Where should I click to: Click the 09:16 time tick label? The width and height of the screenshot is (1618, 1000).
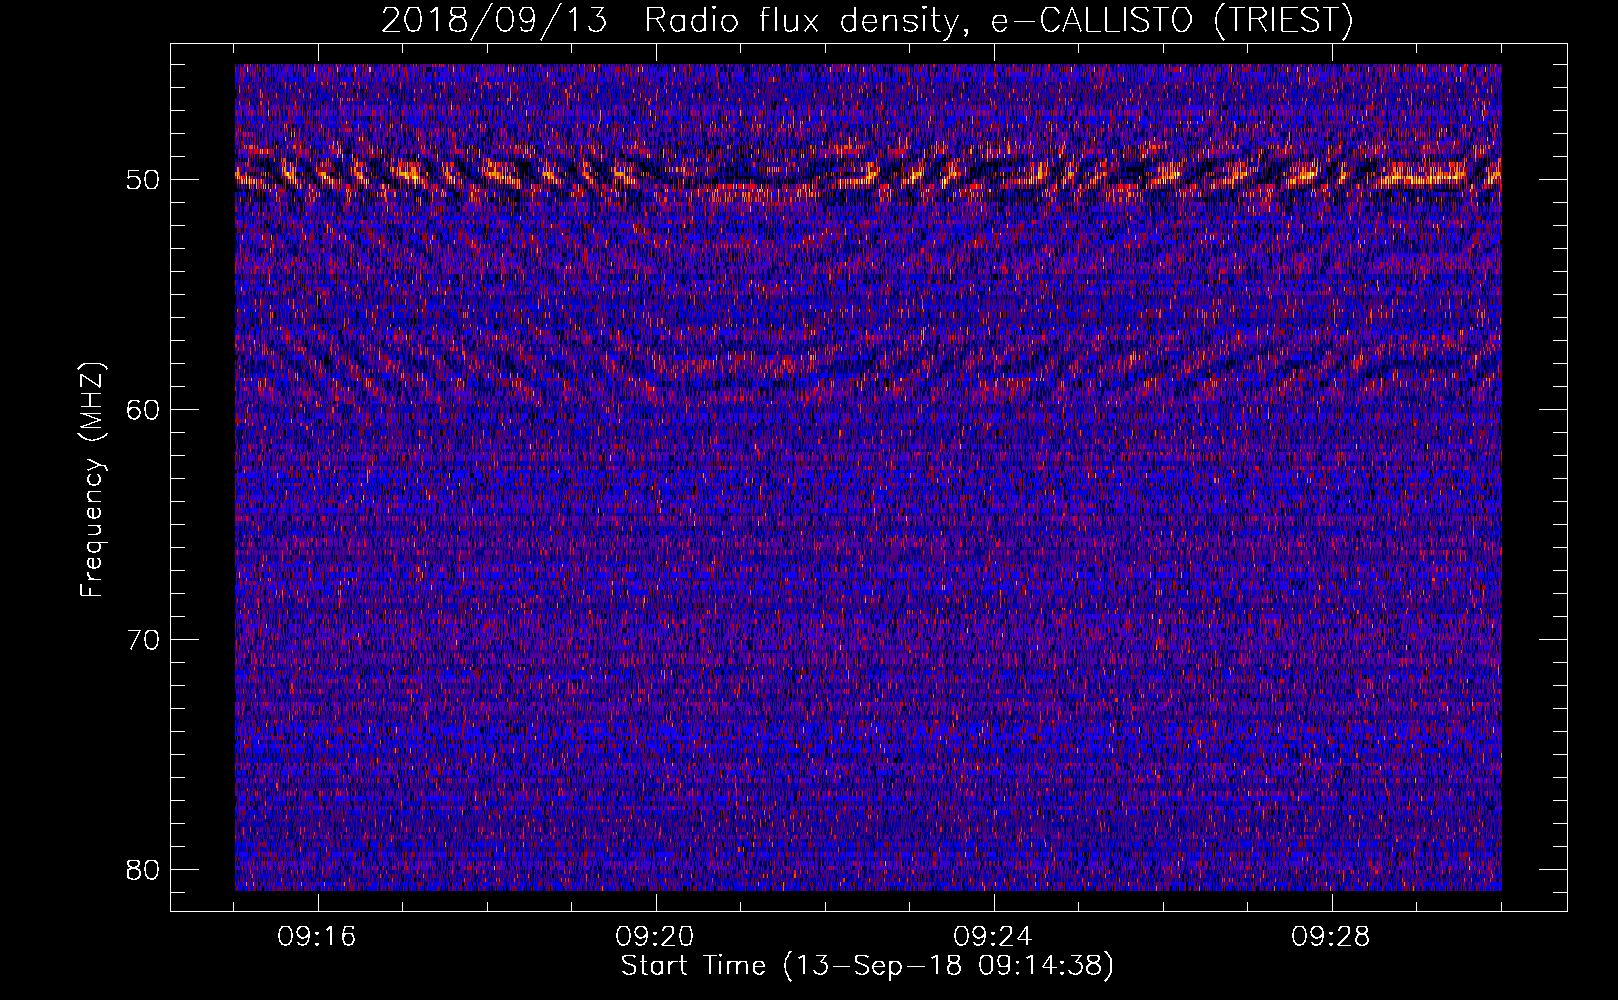coord(318,937)
